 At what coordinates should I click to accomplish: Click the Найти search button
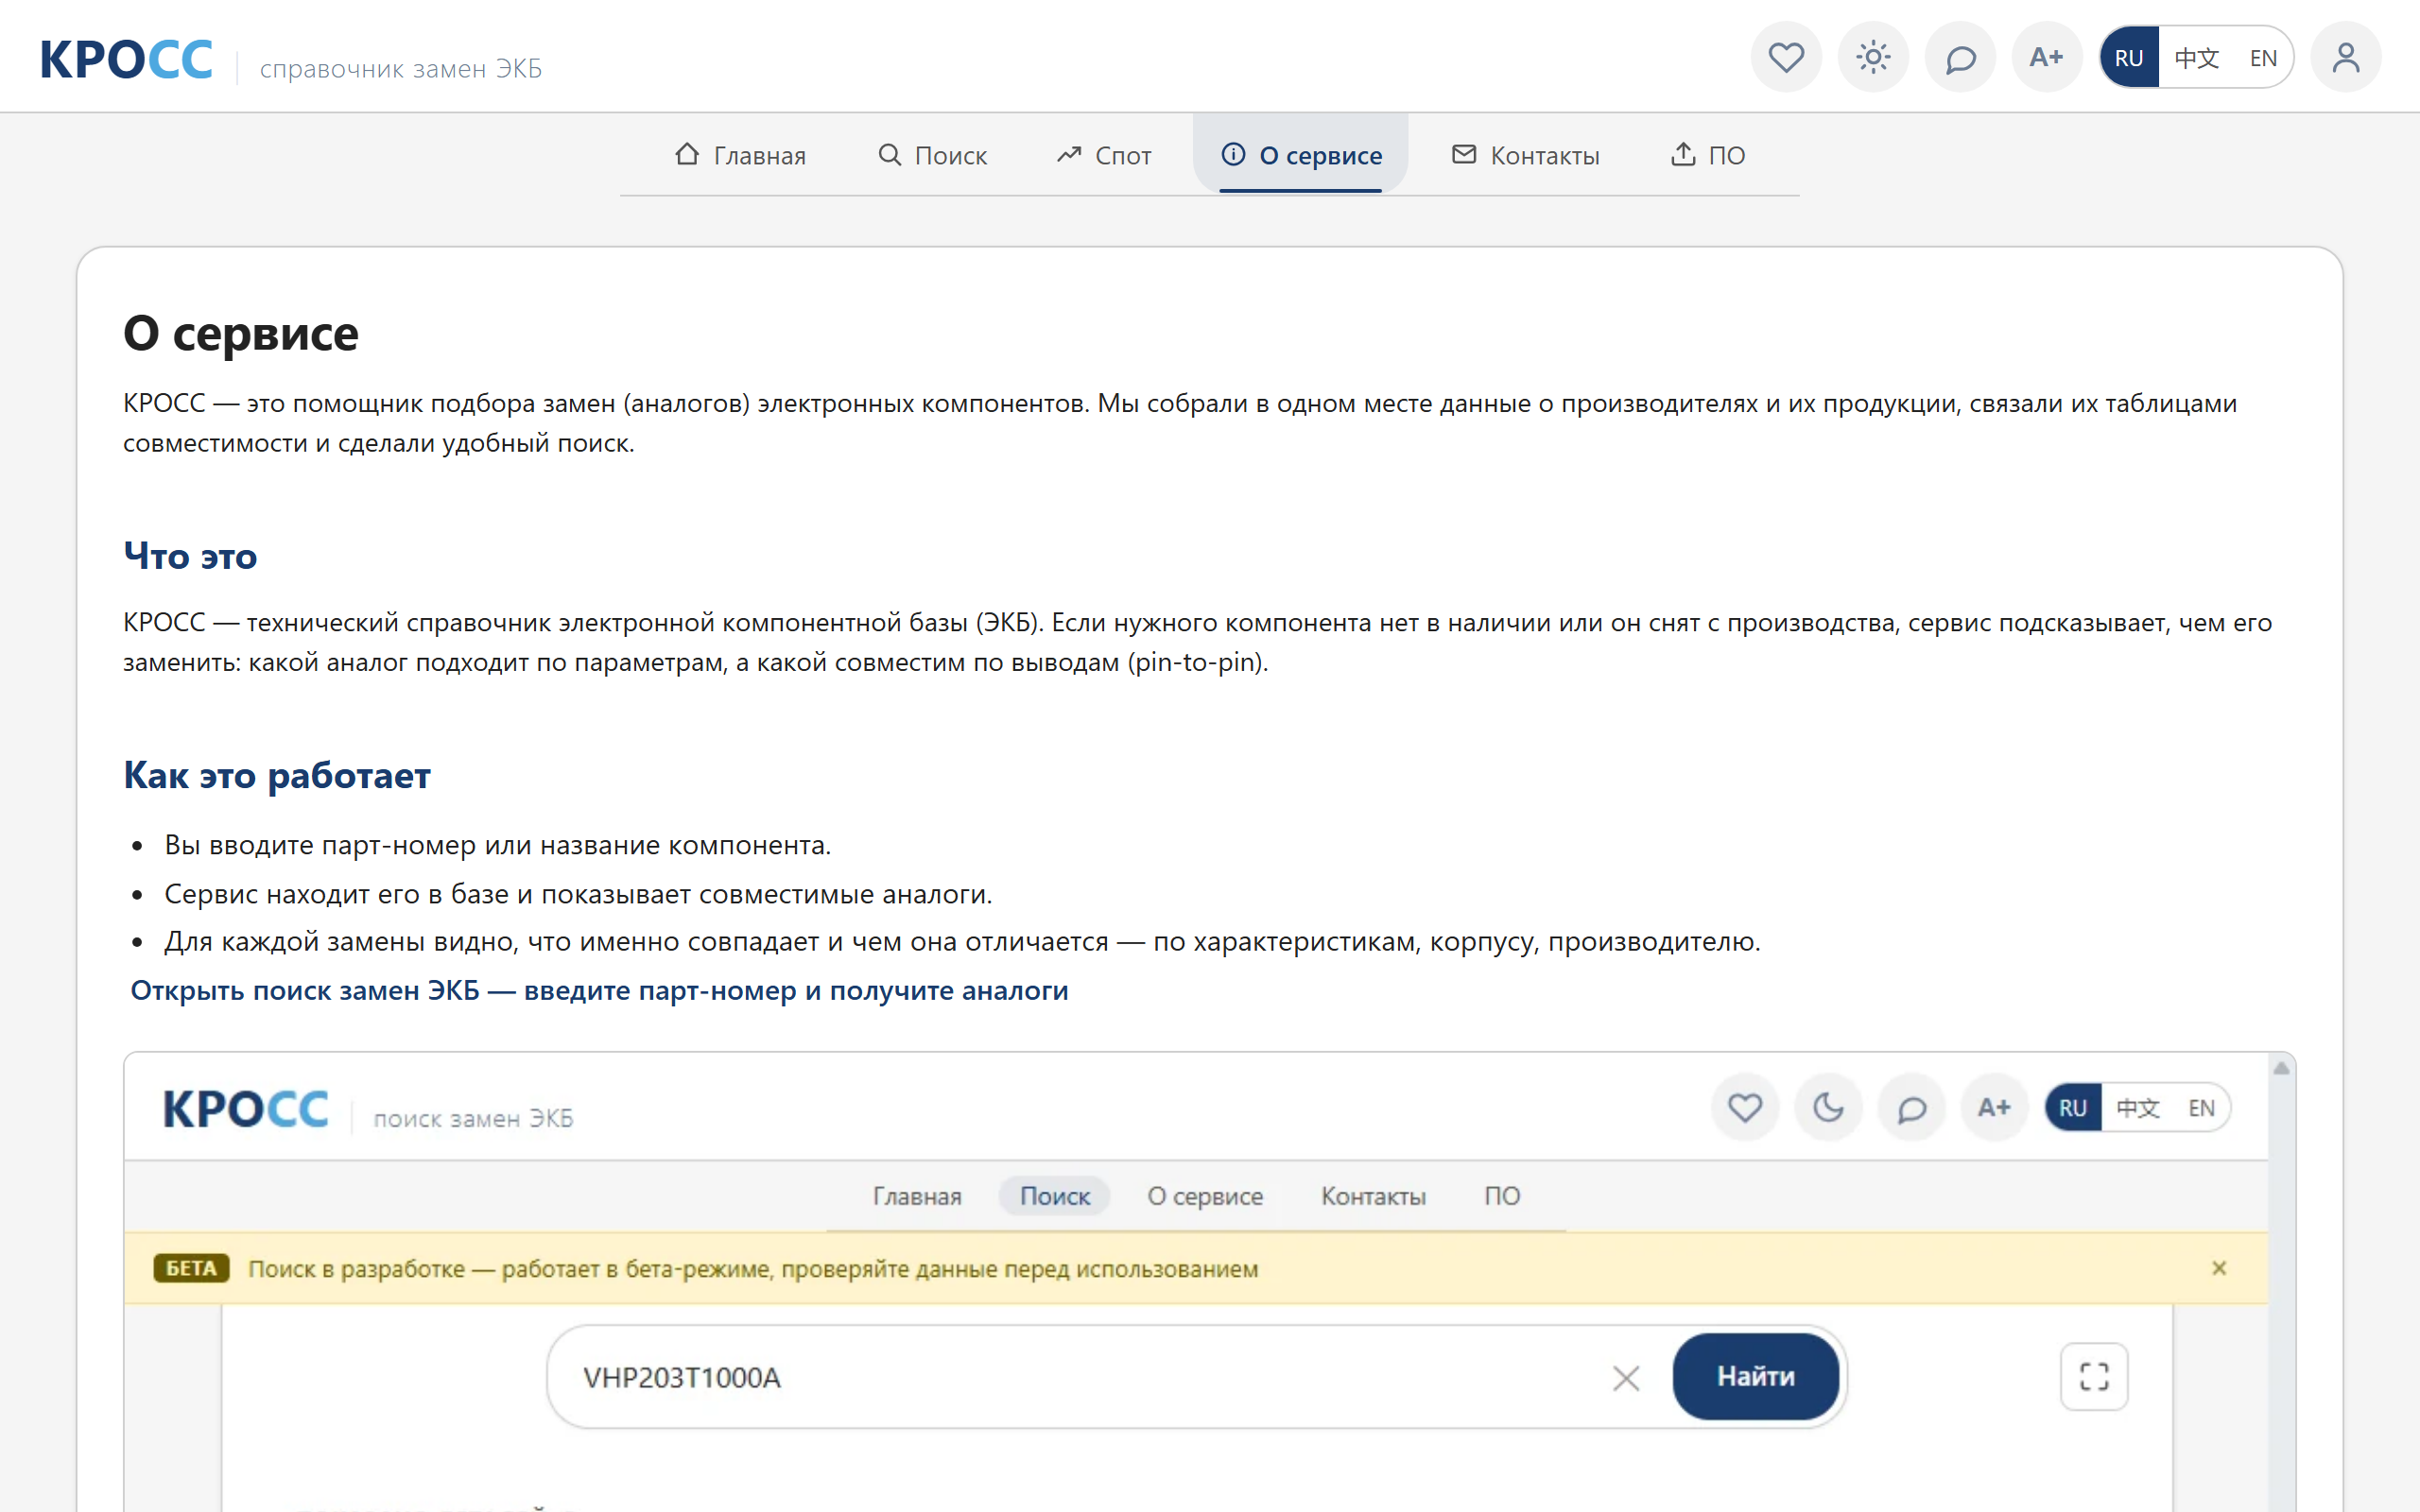point(1755,1377)
